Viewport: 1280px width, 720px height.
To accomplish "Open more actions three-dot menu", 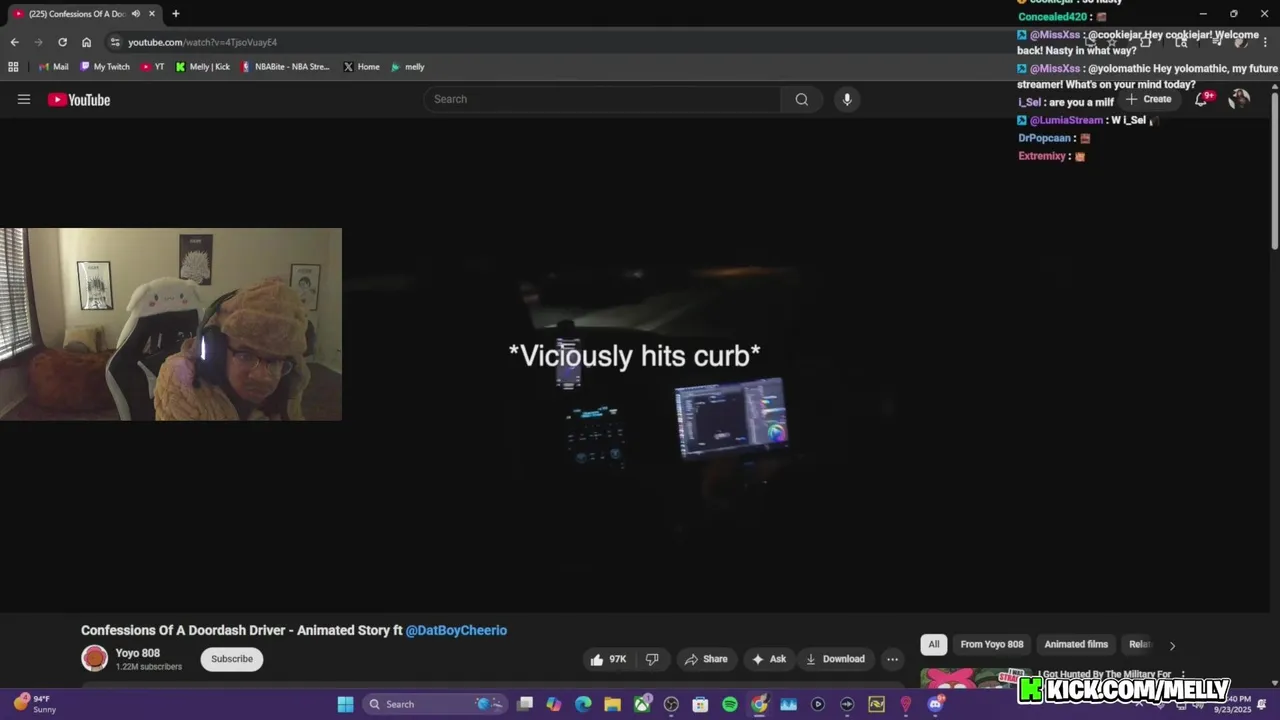I will (892, 659).
